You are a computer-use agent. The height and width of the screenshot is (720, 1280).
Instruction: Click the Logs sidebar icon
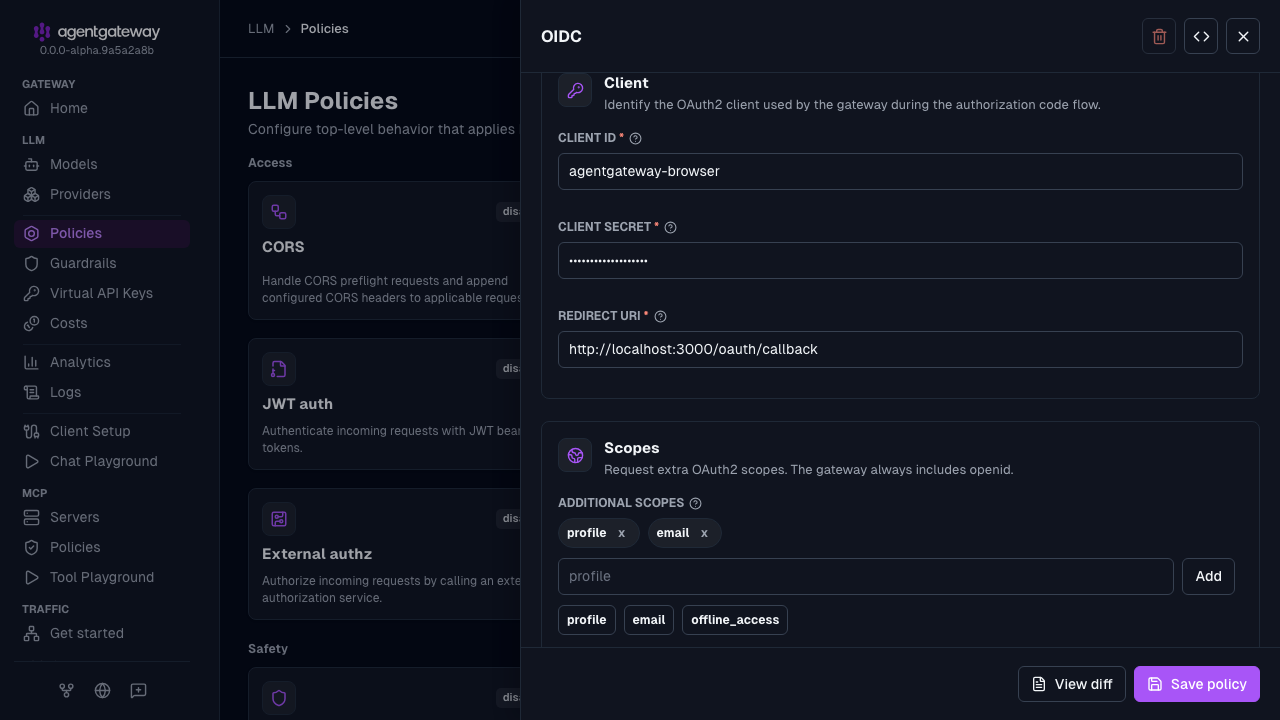coord(32,392)
